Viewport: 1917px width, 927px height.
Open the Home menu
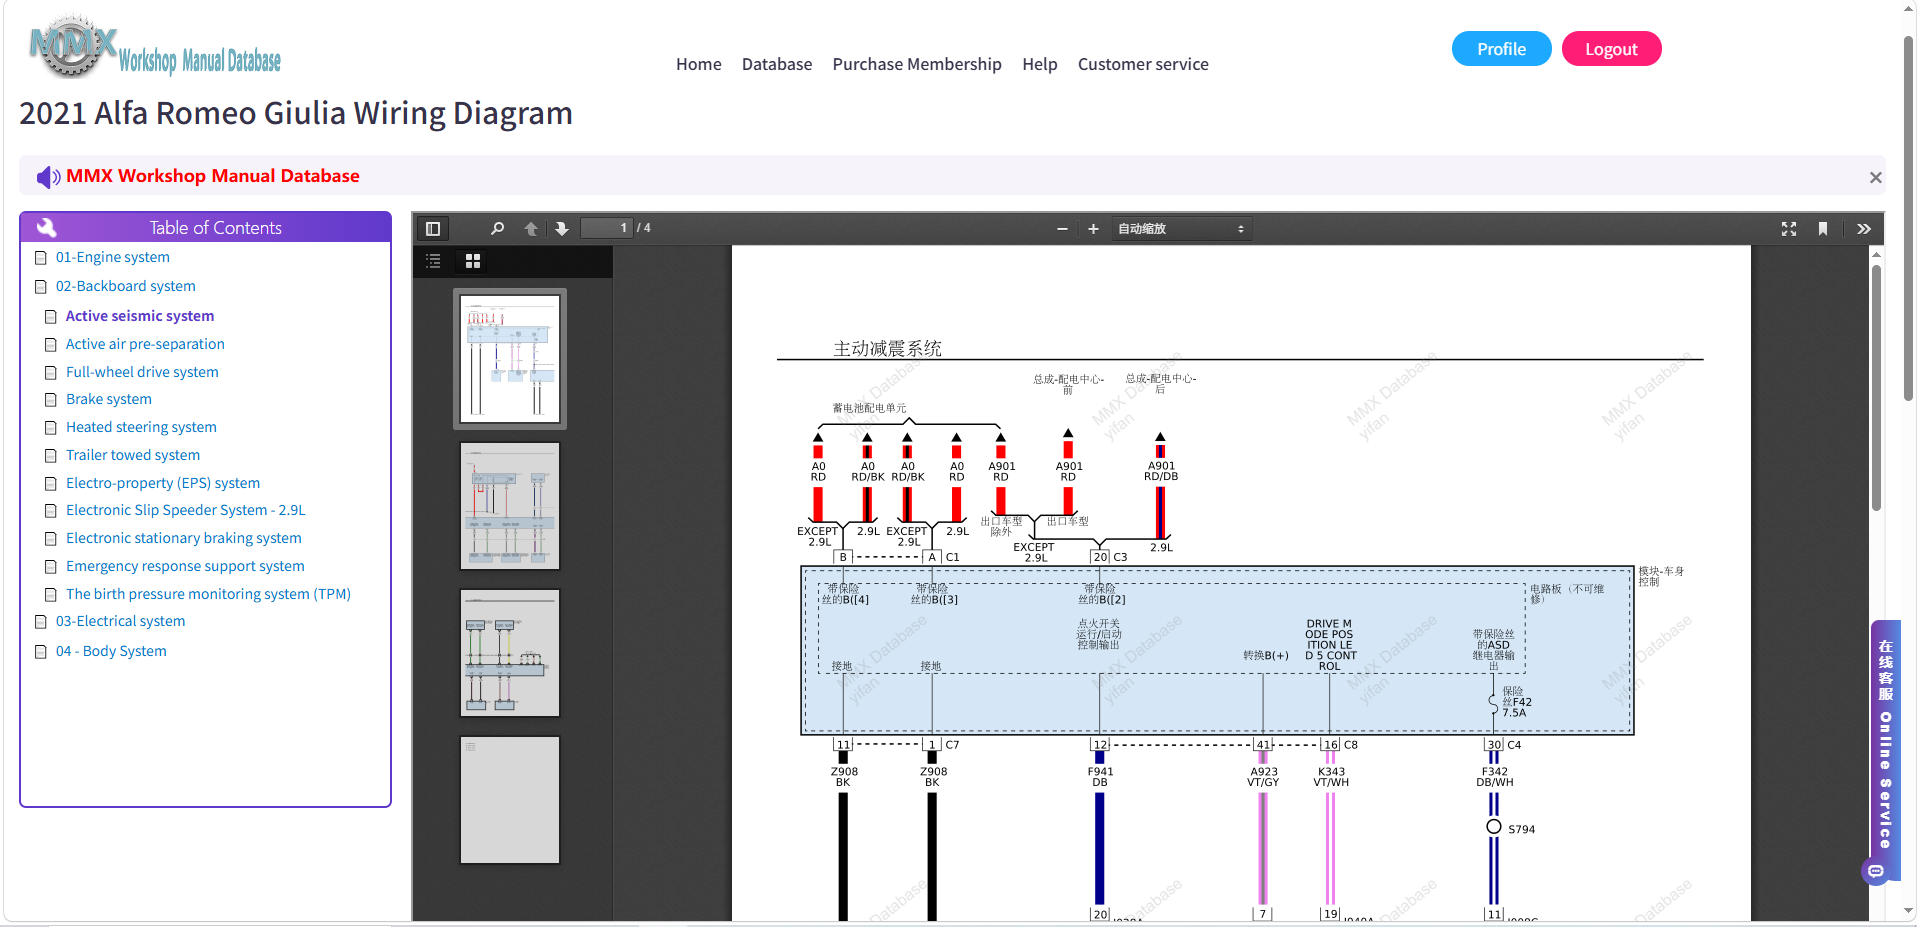tap(698, 64)
